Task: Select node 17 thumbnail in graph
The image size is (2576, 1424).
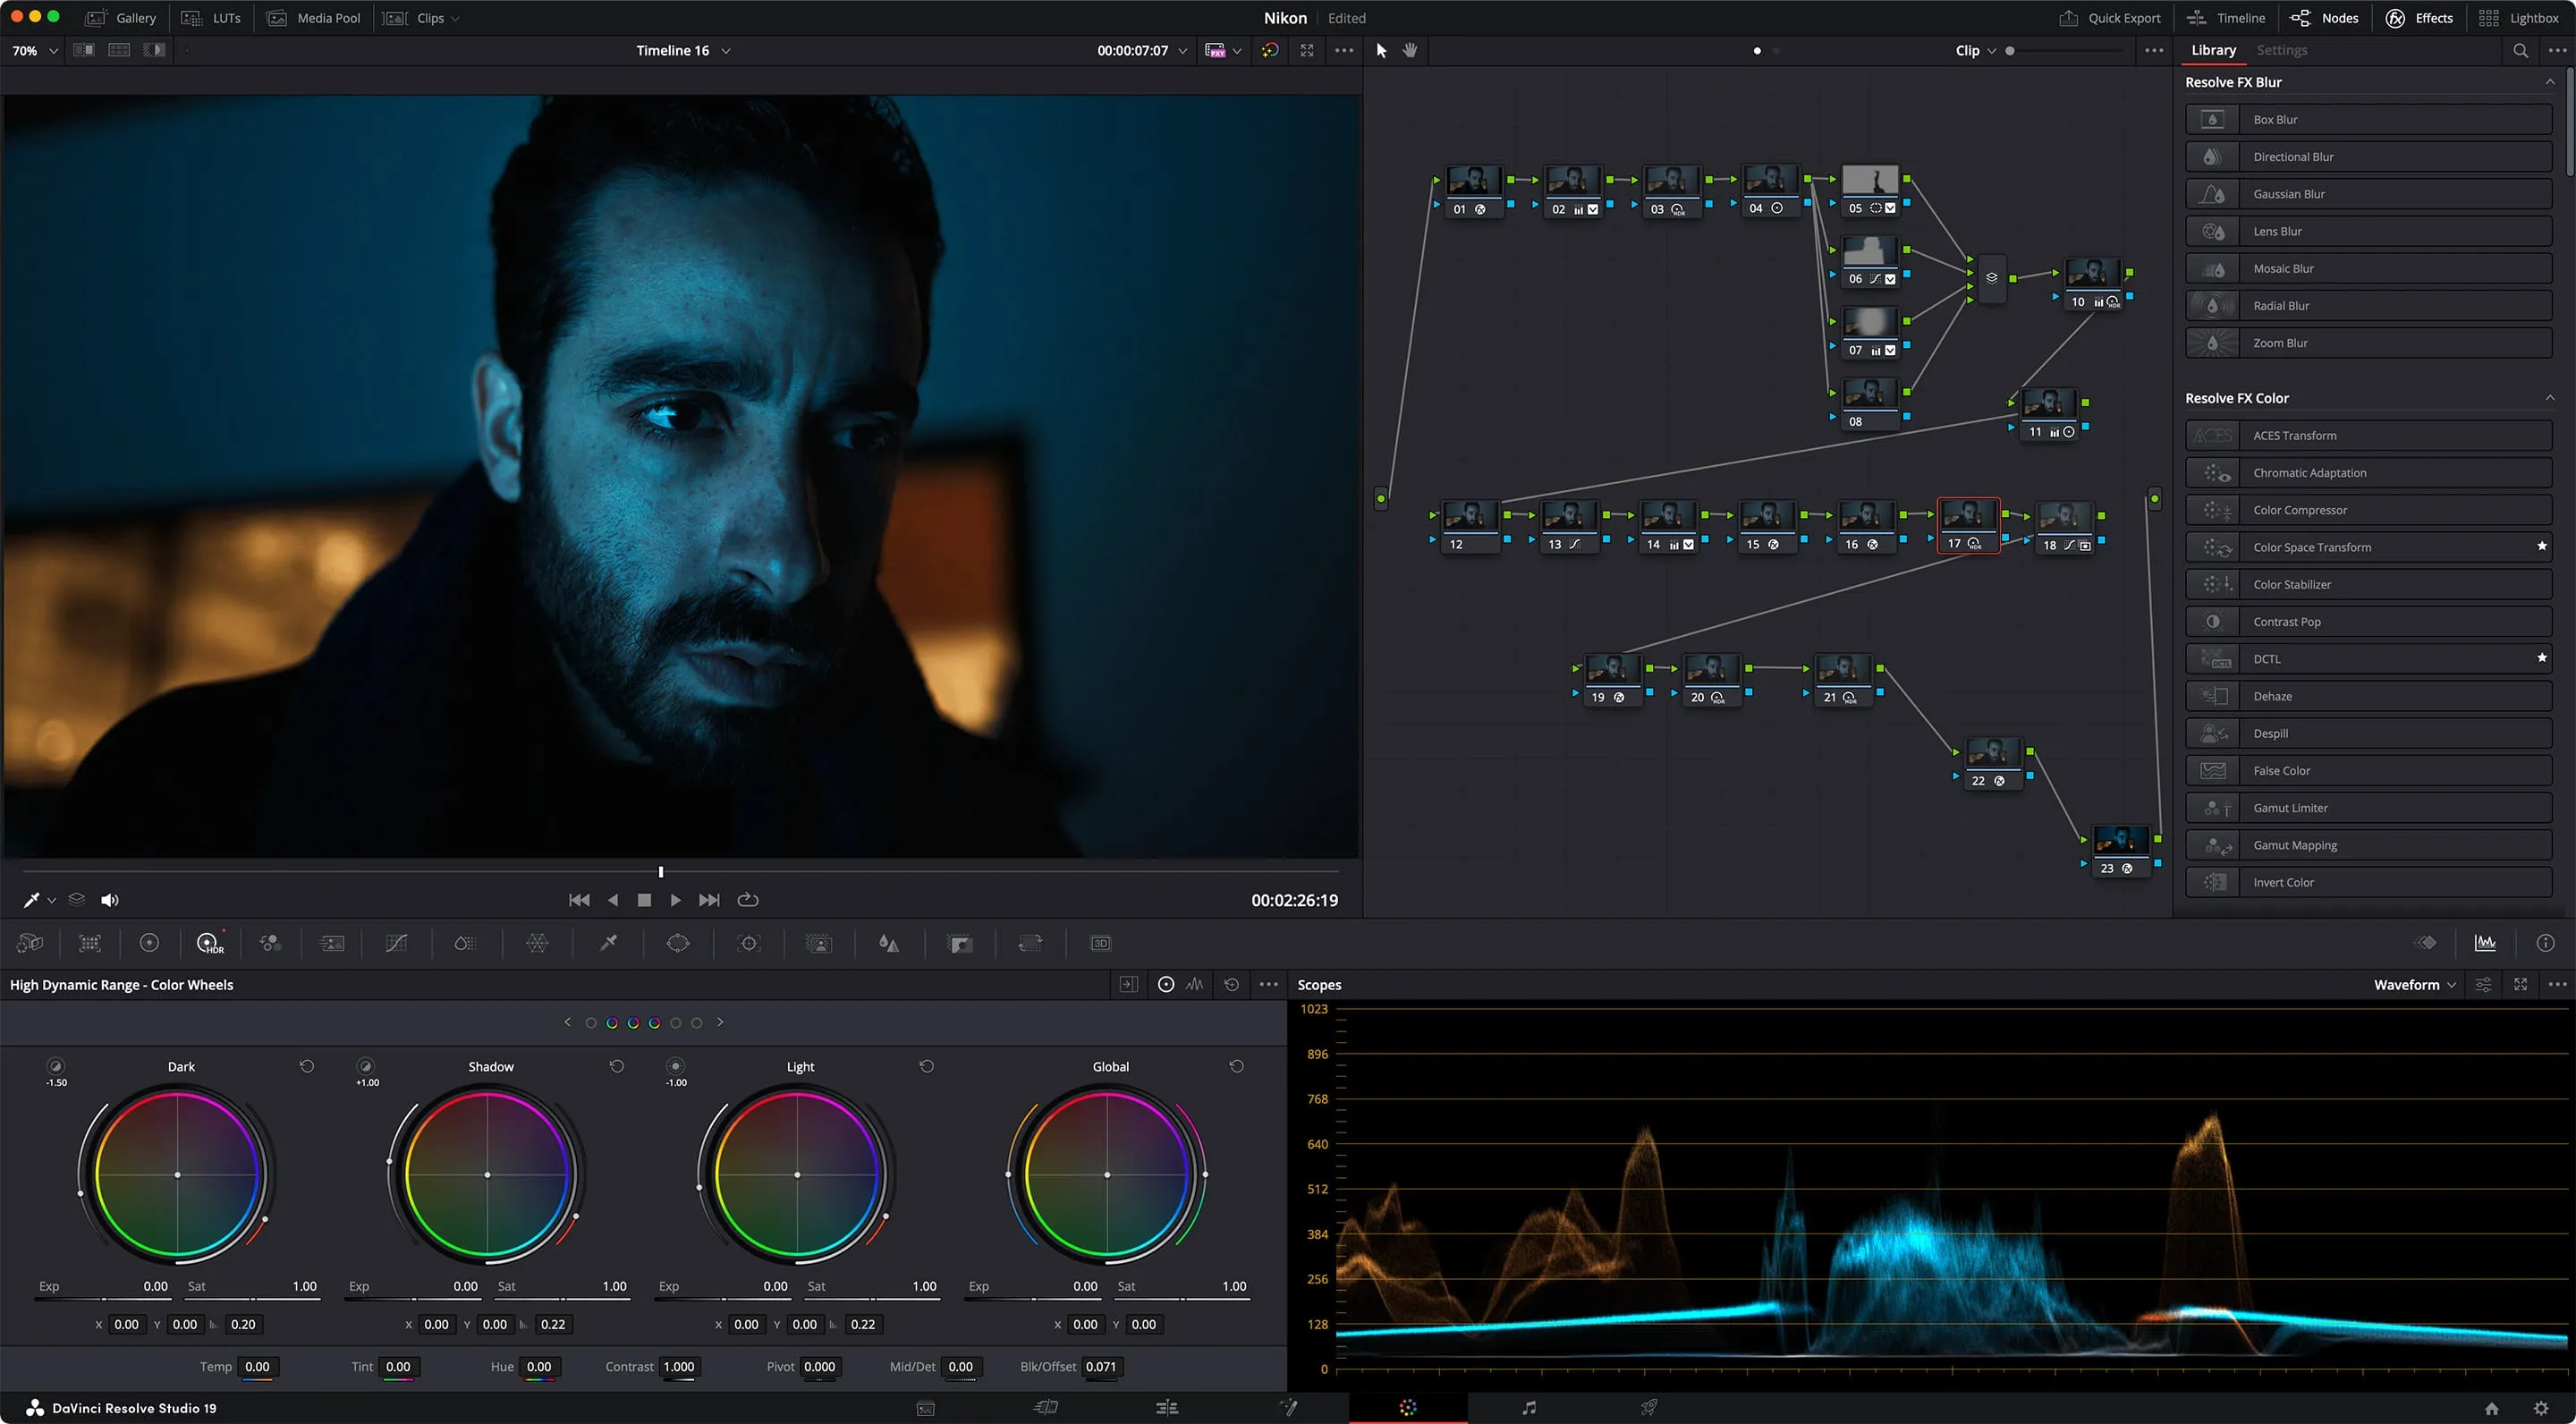Action: coord(1967,515)
